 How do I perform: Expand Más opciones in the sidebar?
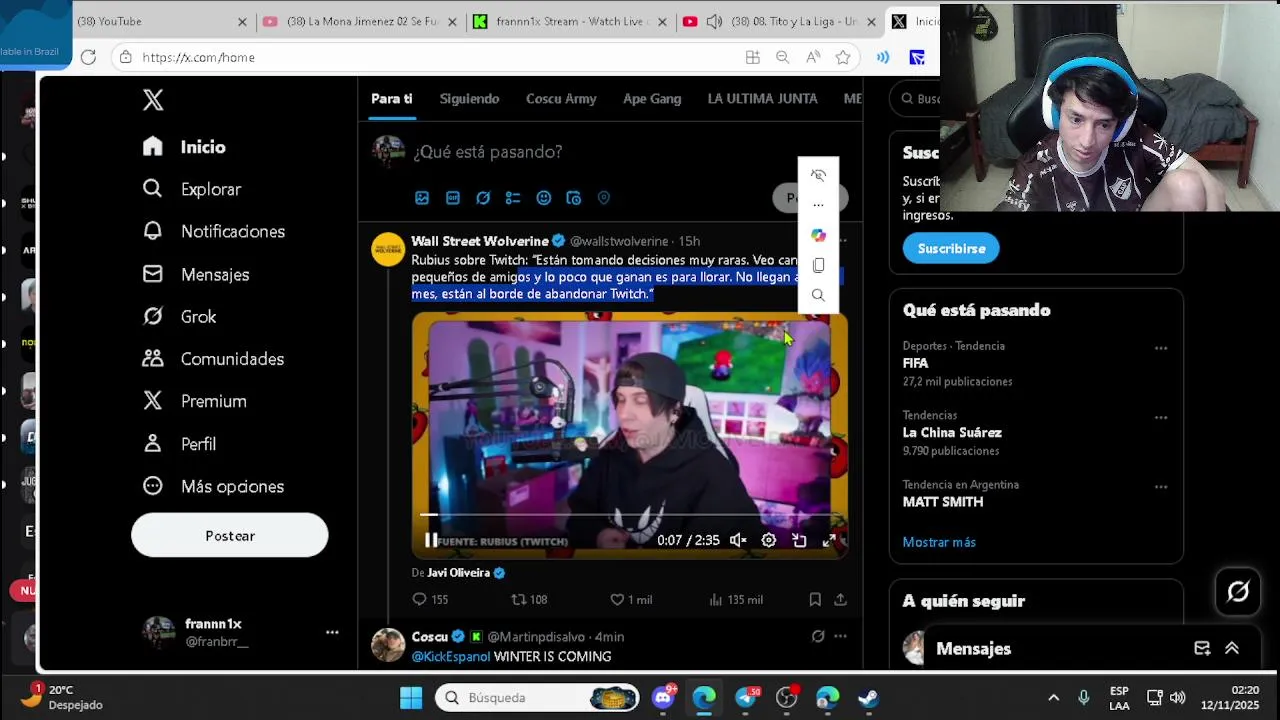212,486
